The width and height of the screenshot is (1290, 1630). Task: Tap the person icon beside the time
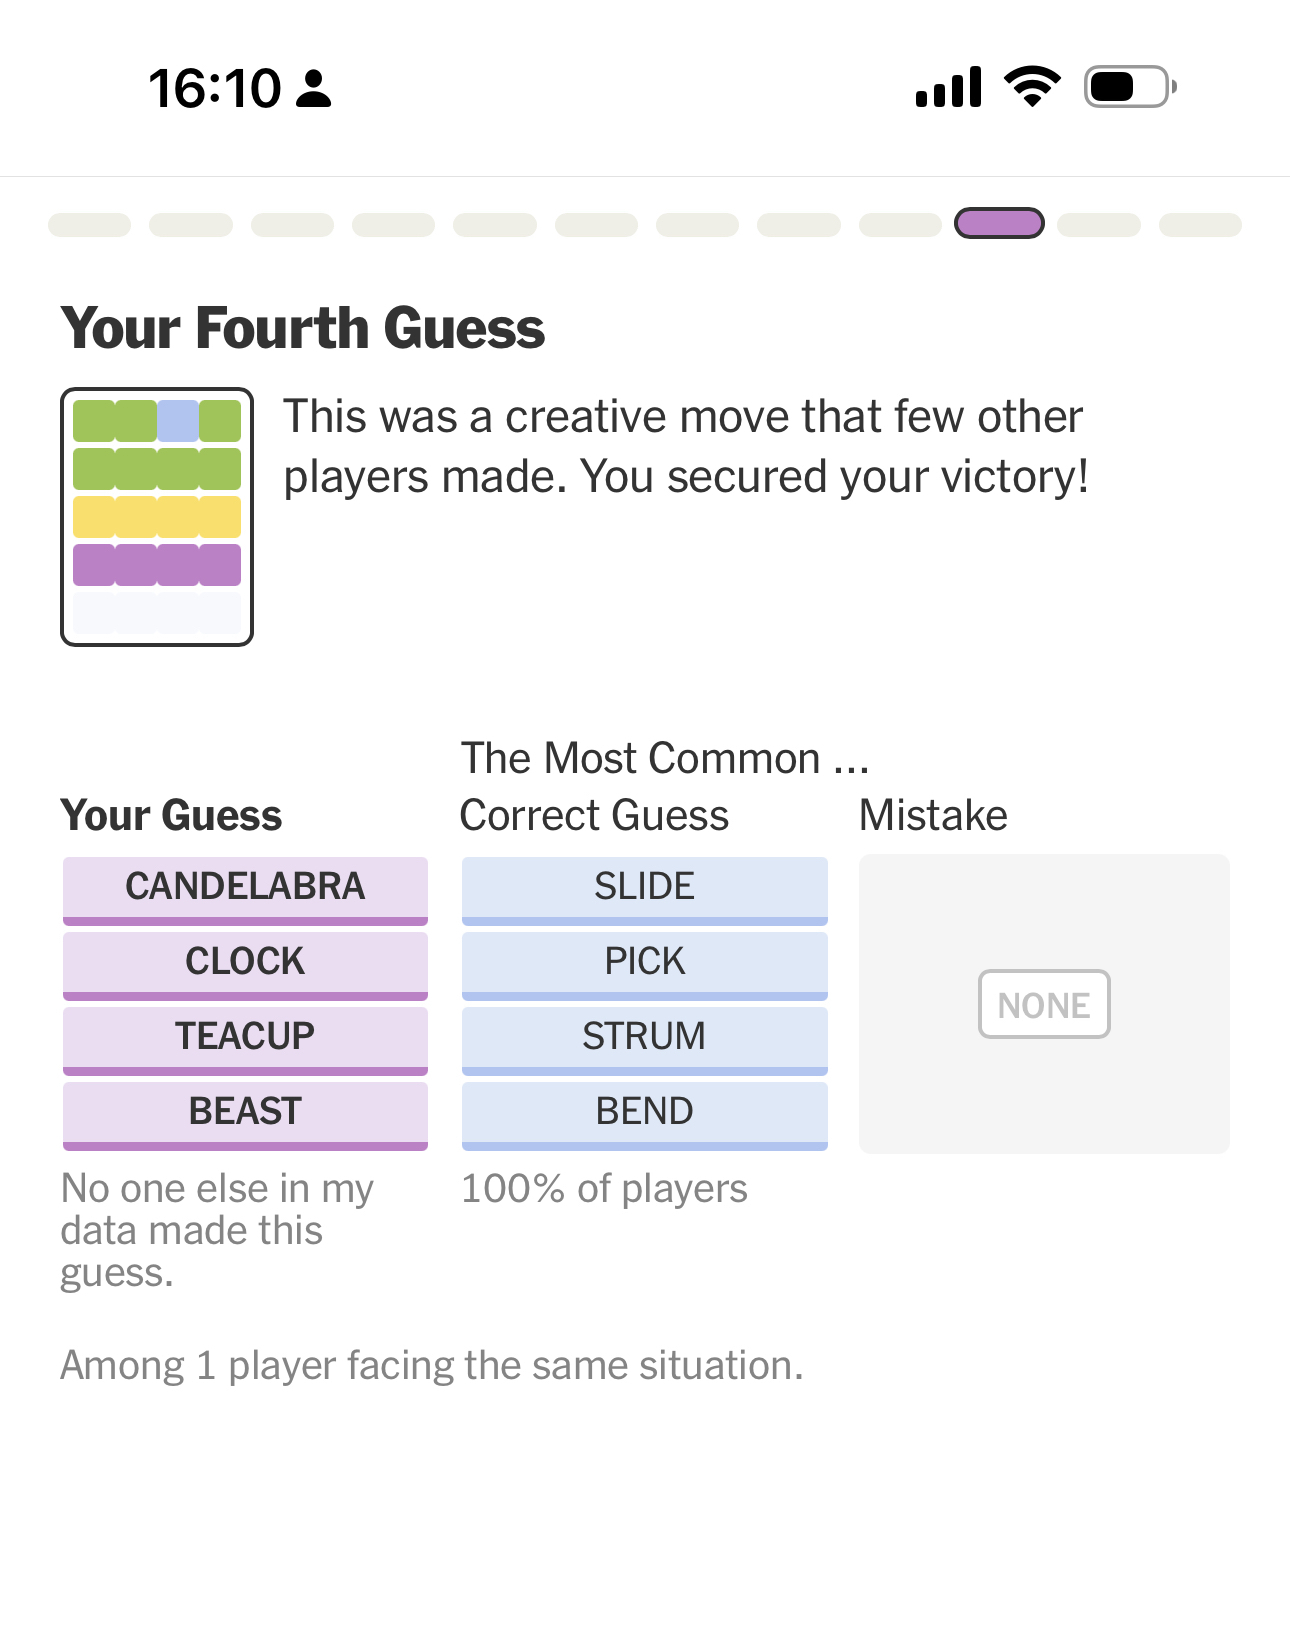pos(314,88)
